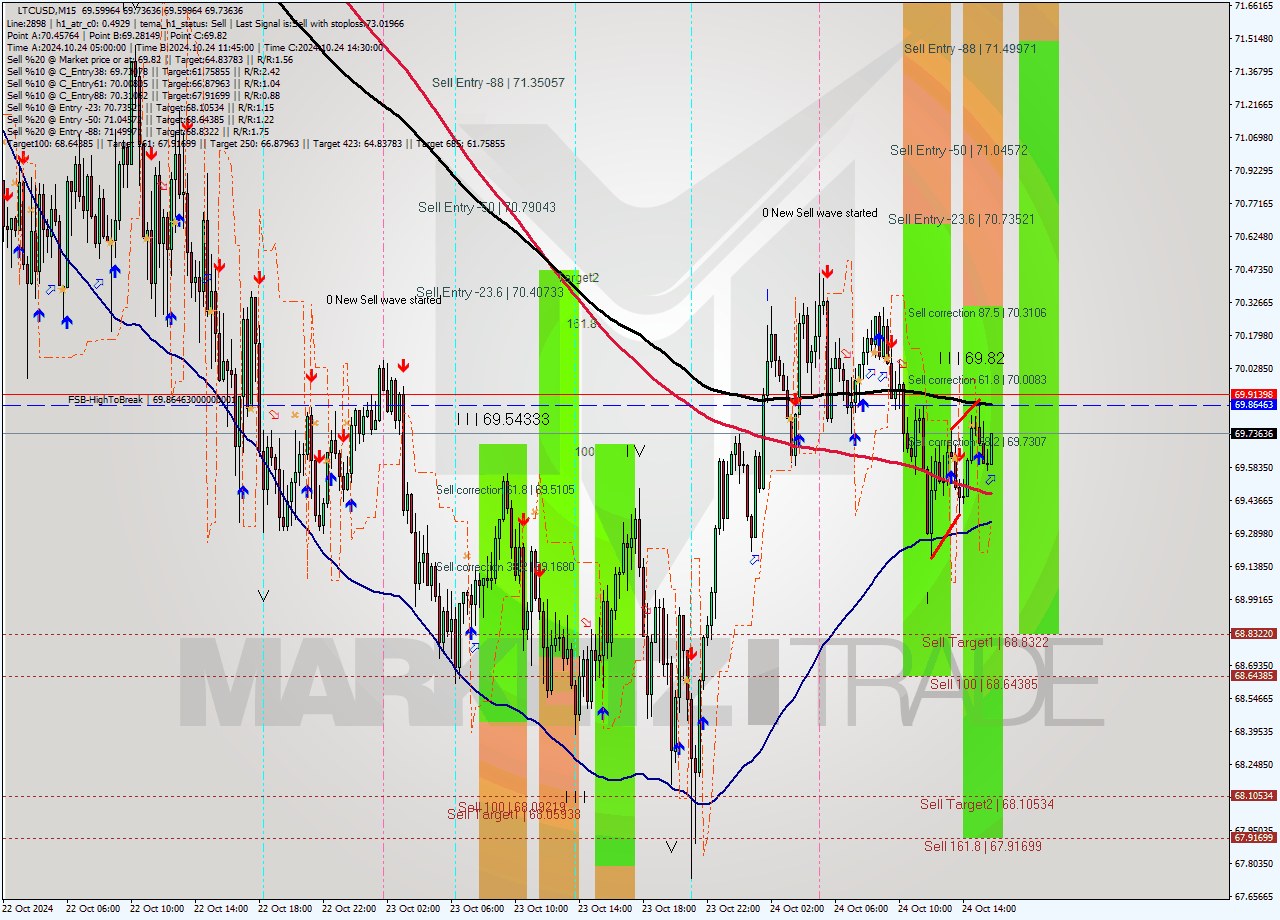Click 'Sell correction 87.5 | 70.3106' label
Image resolution: width=1280 pixels, height=920 pixels.
(x=977, y=313)
